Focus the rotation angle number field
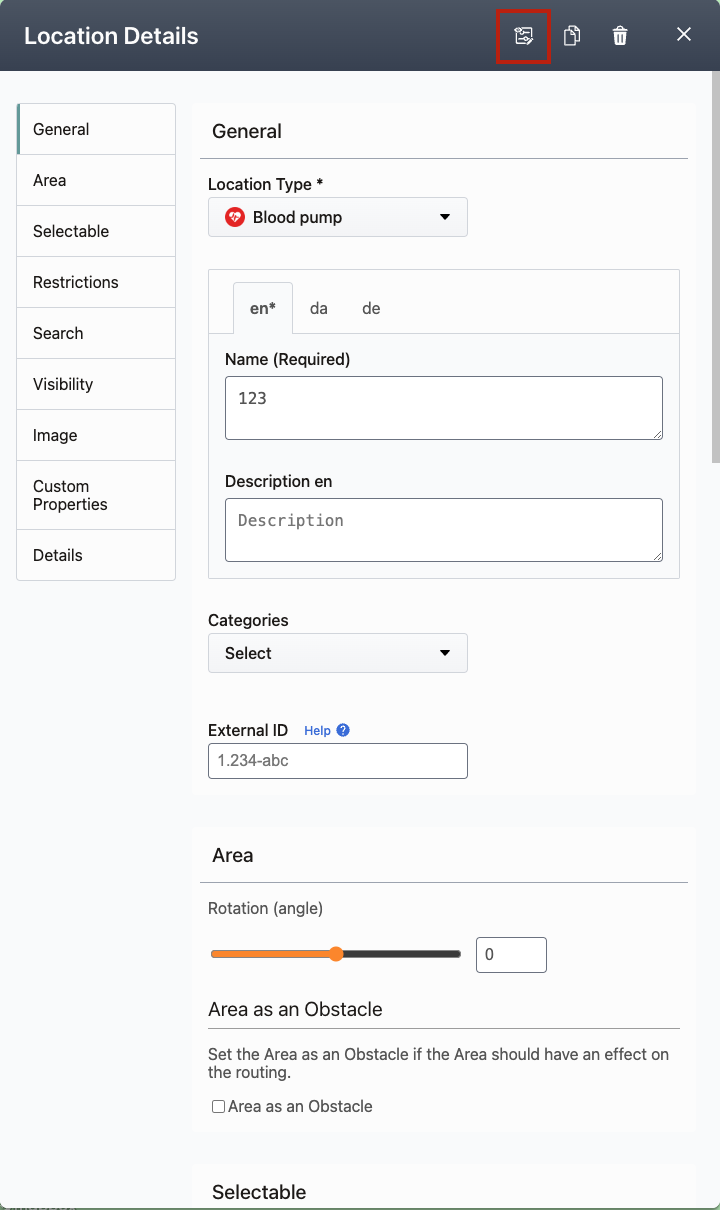Viewport: 720px width, 1210px height. pos(511,955)
